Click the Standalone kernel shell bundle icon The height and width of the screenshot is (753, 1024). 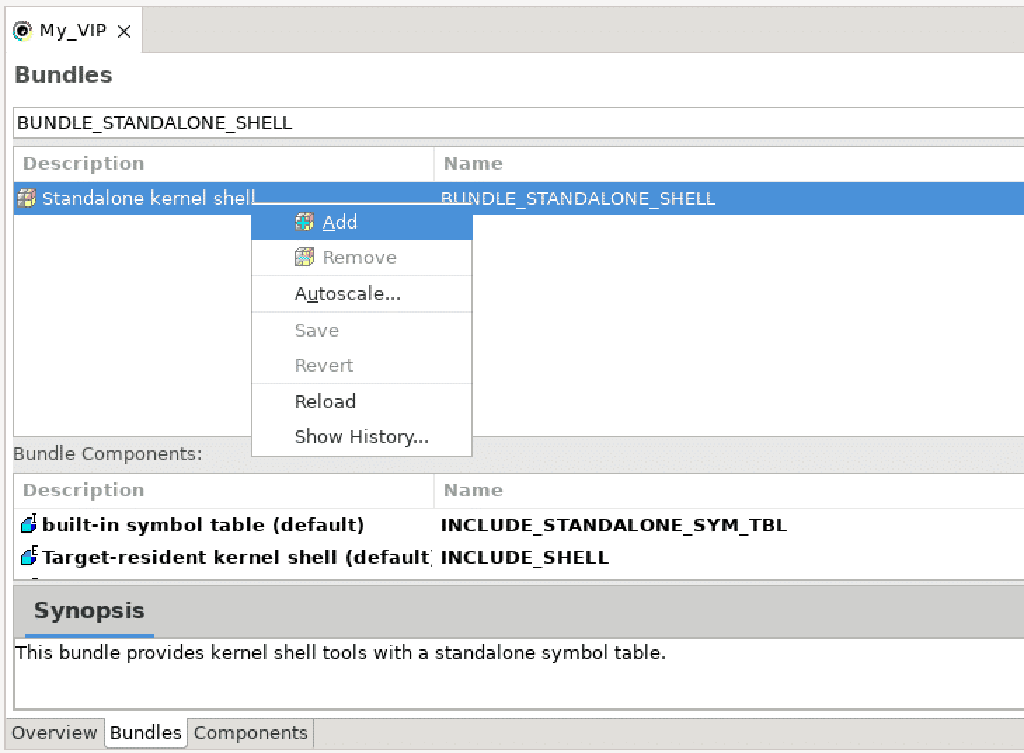tap(27, 198)
